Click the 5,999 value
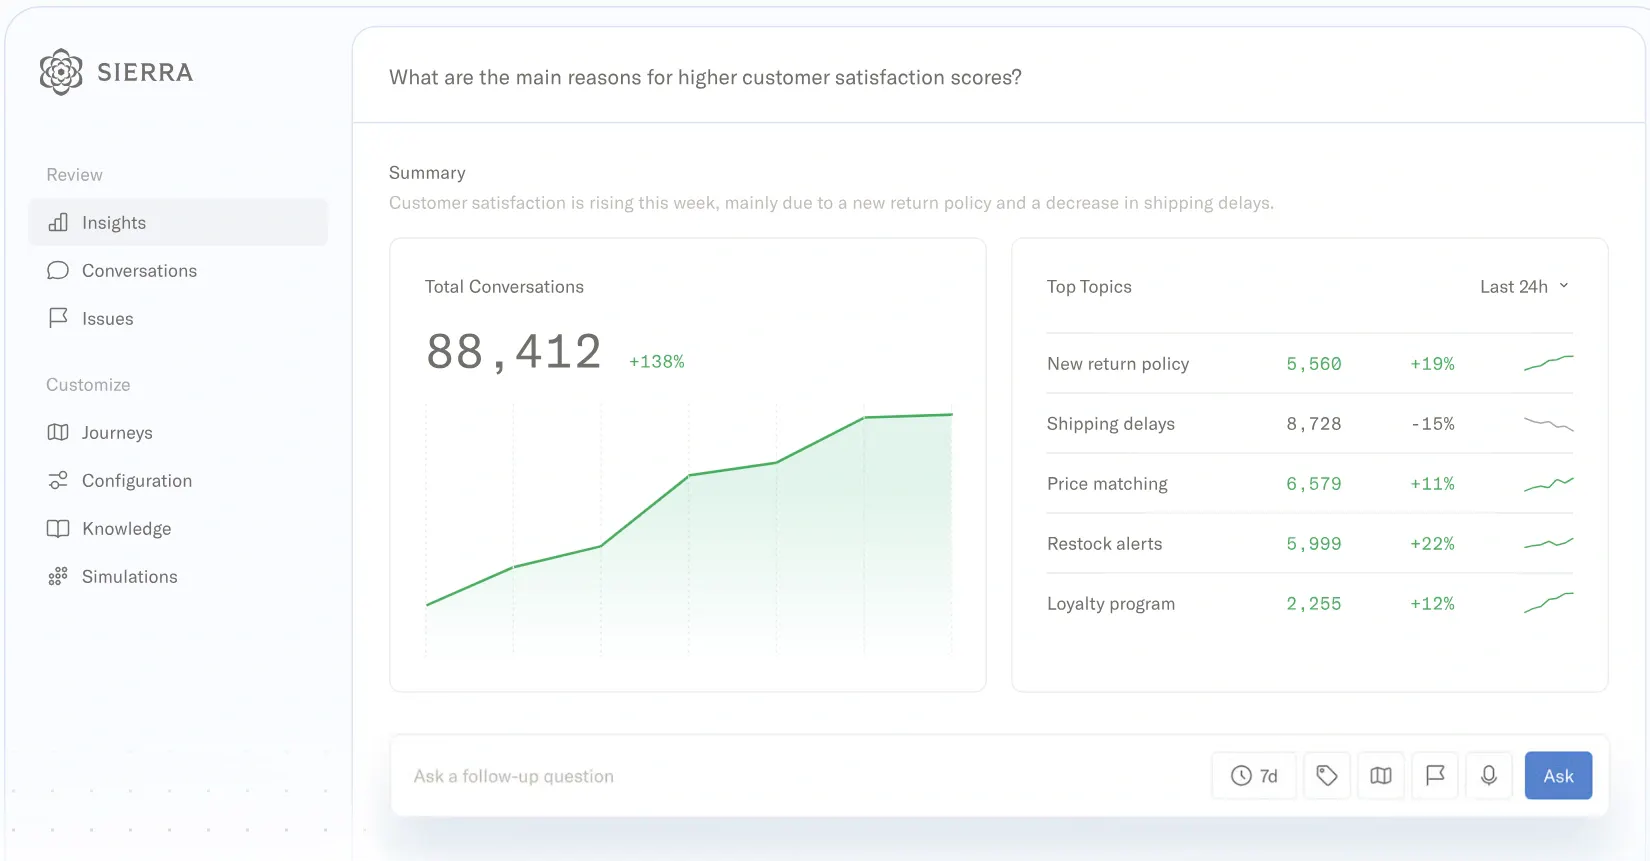1650x861 pixels. (x=1314, y=544)
